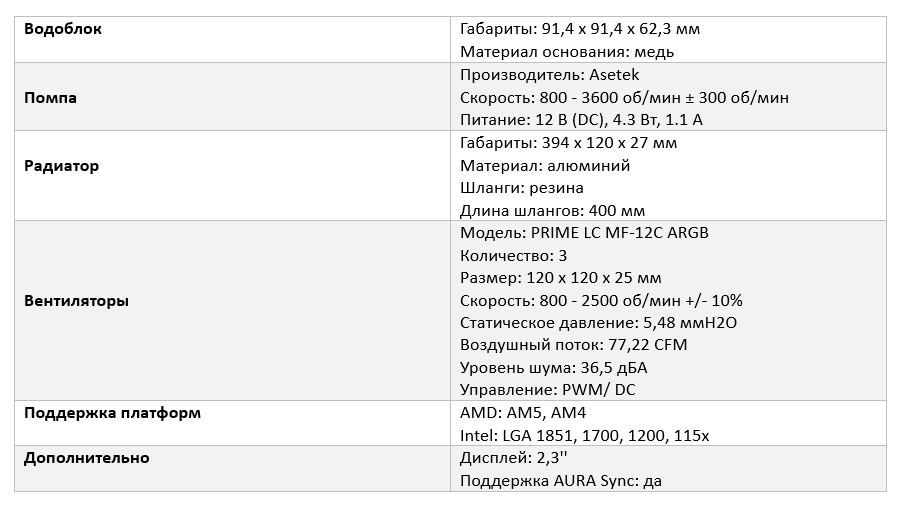Click the AMD: AM5, AM4 line

[523, 413]
